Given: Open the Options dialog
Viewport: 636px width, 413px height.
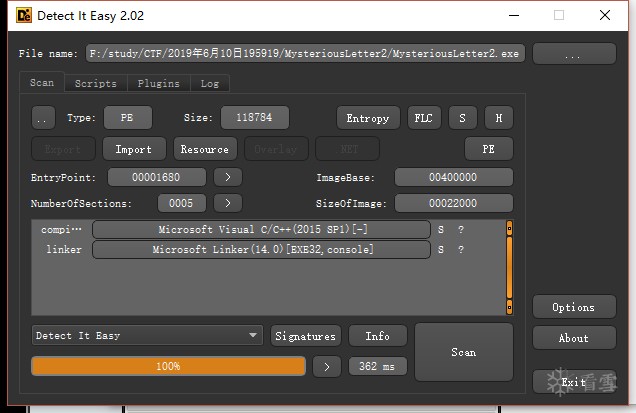Looking at the screenshot, I should 574,307.
